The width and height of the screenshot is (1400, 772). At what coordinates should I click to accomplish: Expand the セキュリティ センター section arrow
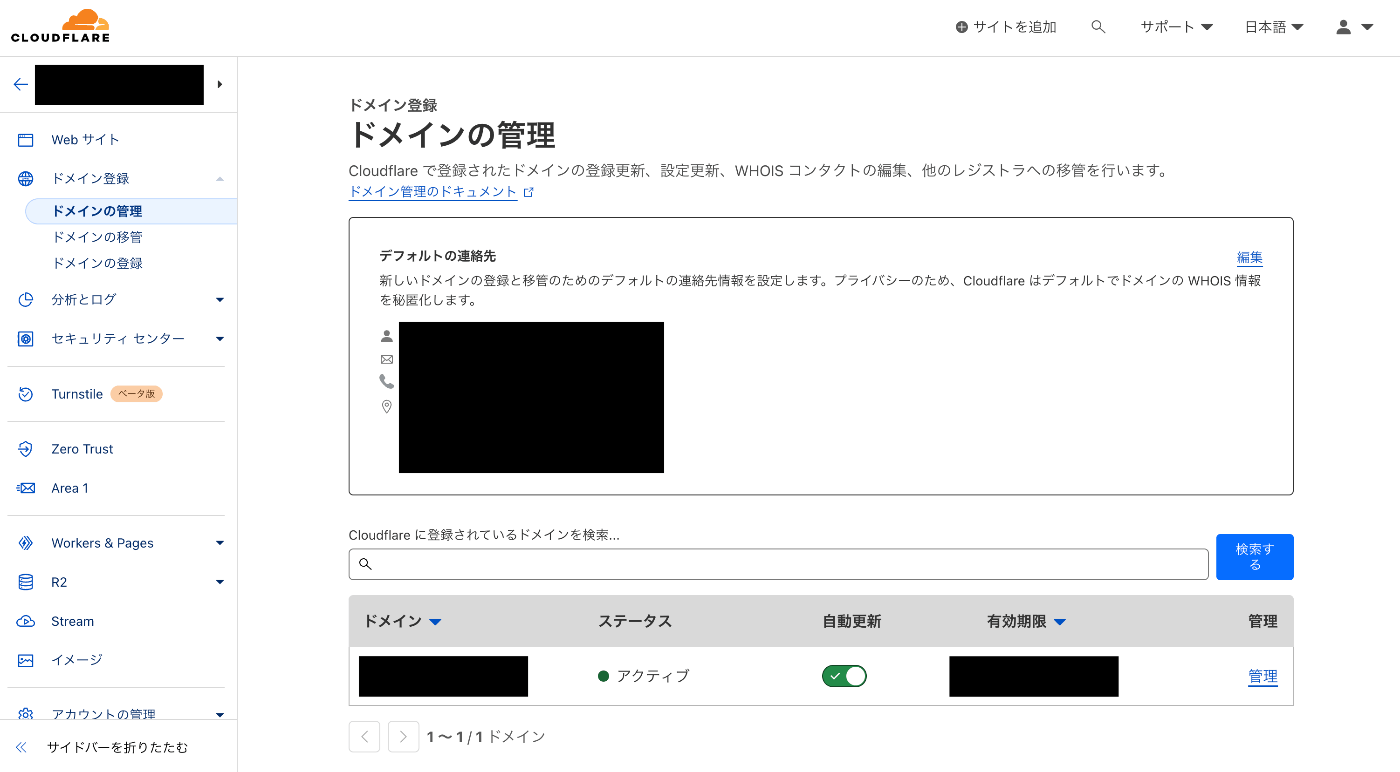click(220, 339)
